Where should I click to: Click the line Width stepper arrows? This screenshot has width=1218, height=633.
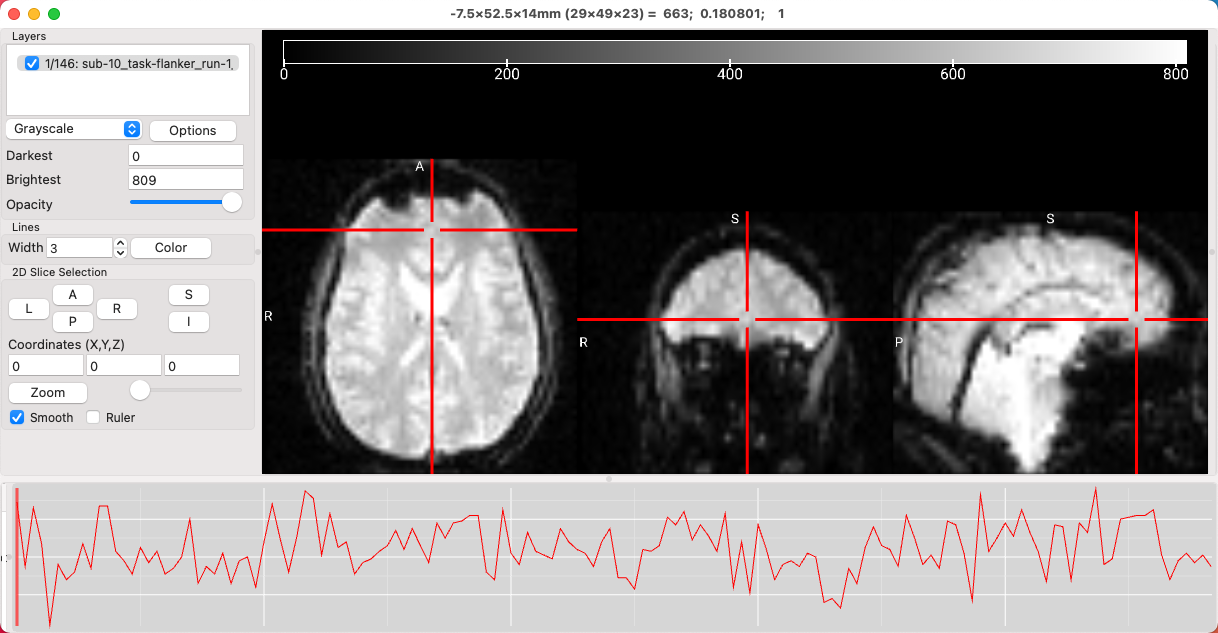pyautogui.click(x=121, y=247)
